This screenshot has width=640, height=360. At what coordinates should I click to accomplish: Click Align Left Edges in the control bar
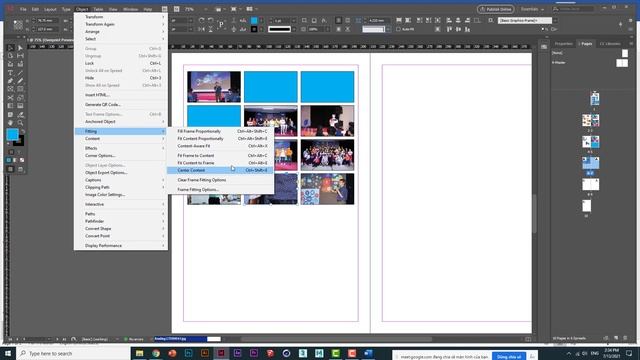pos(449,20)
